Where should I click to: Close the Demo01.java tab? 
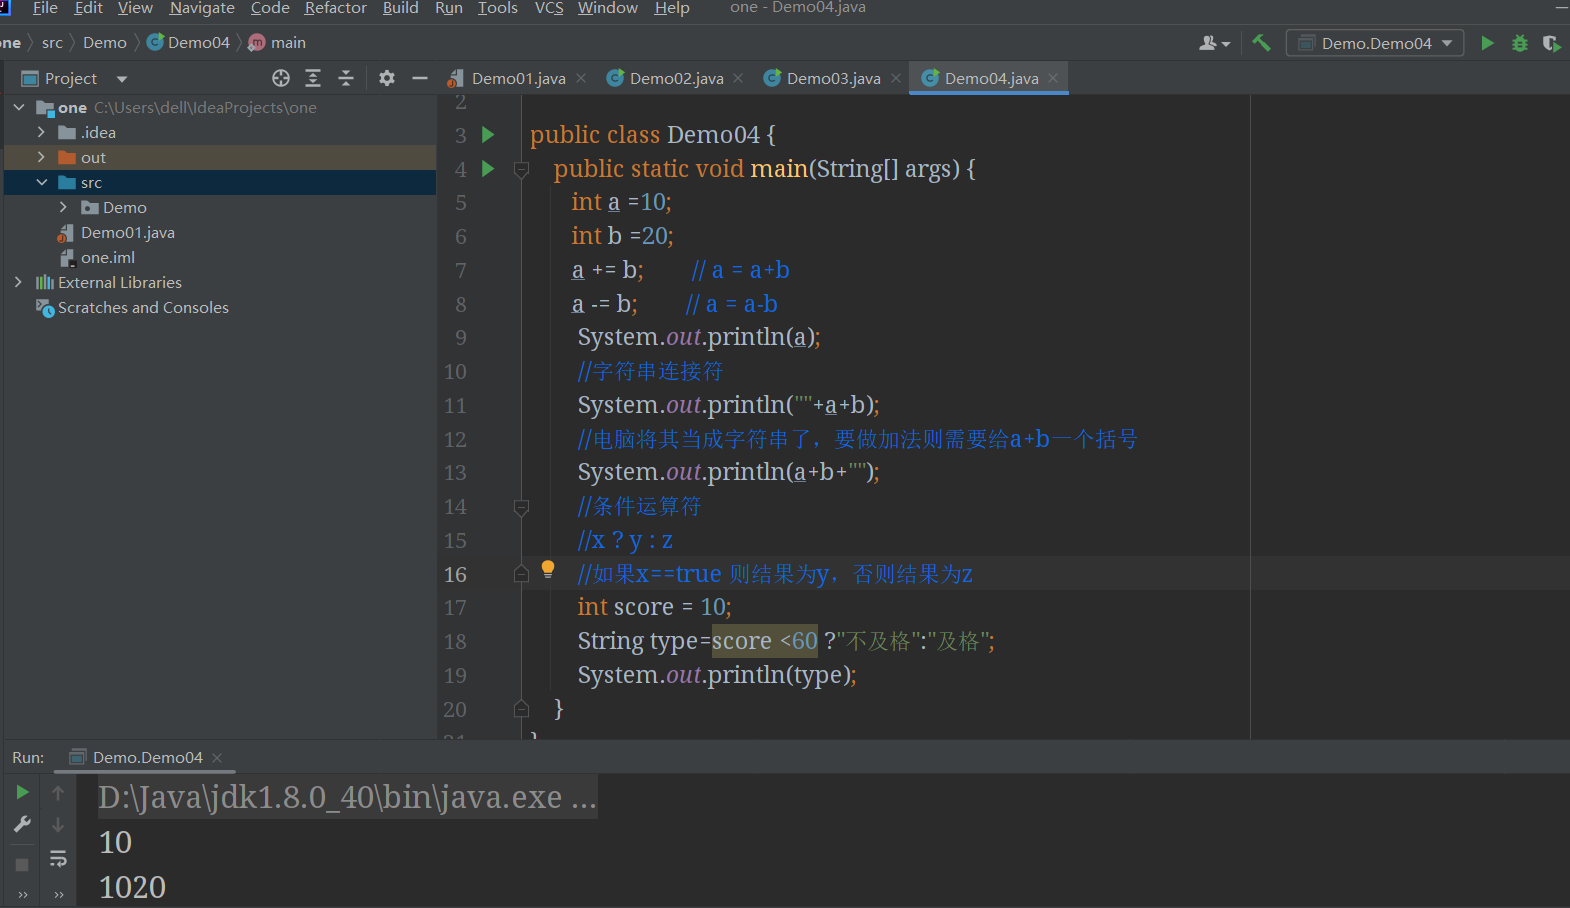point(581,78)
